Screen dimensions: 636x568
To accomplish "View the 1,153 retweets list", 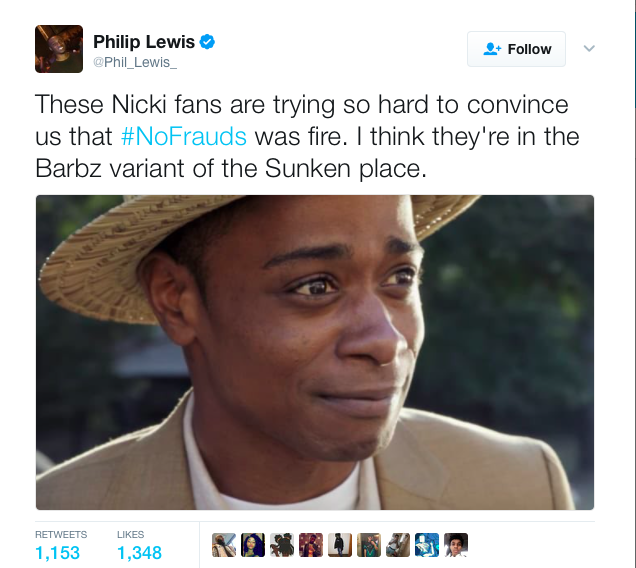I will click(x=61, y=546).
